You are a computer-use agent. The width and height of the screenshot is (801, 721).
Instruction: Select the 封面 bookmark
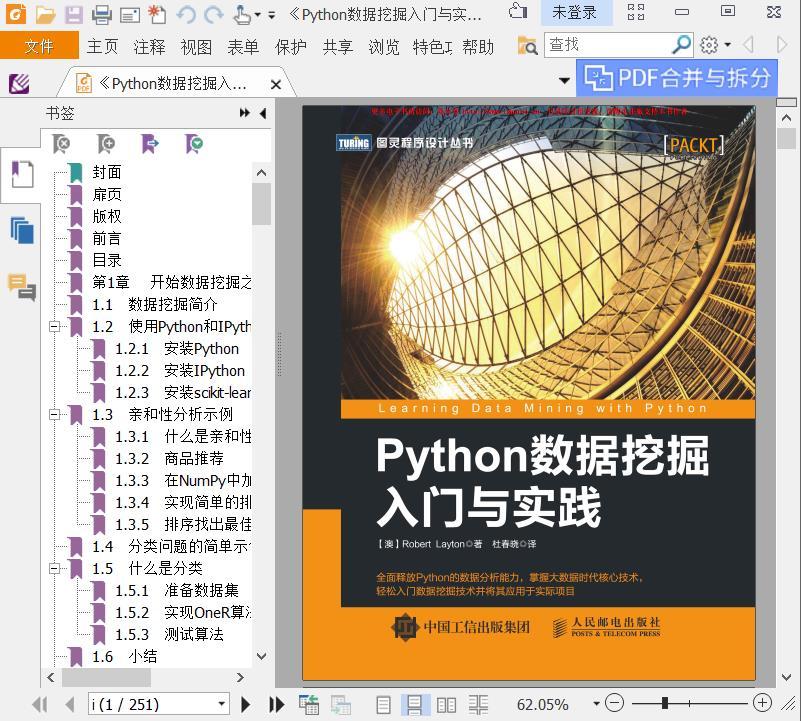107,172
